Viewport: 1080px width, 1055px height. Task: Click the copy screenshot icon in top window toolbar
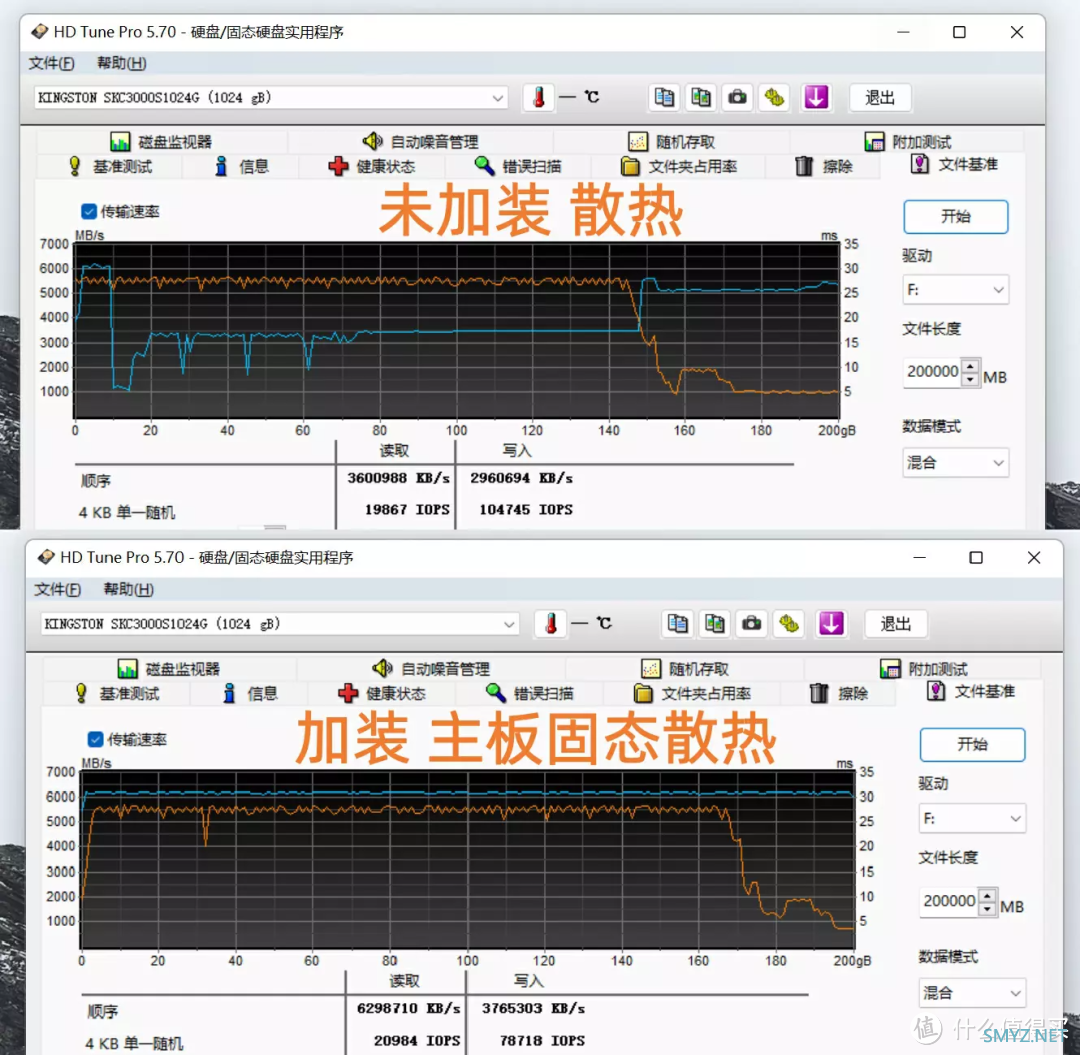[700, 98]
